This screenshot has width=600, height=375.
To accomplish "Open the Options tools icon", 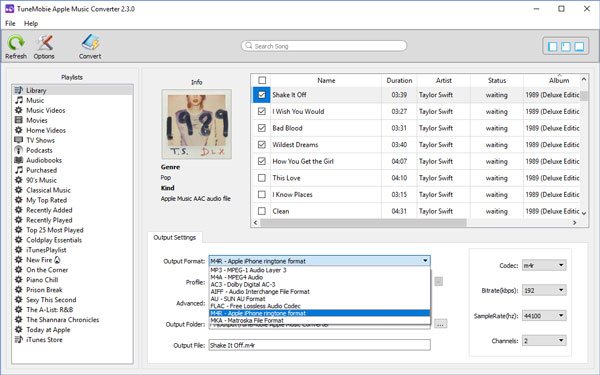I will point(44,43).
